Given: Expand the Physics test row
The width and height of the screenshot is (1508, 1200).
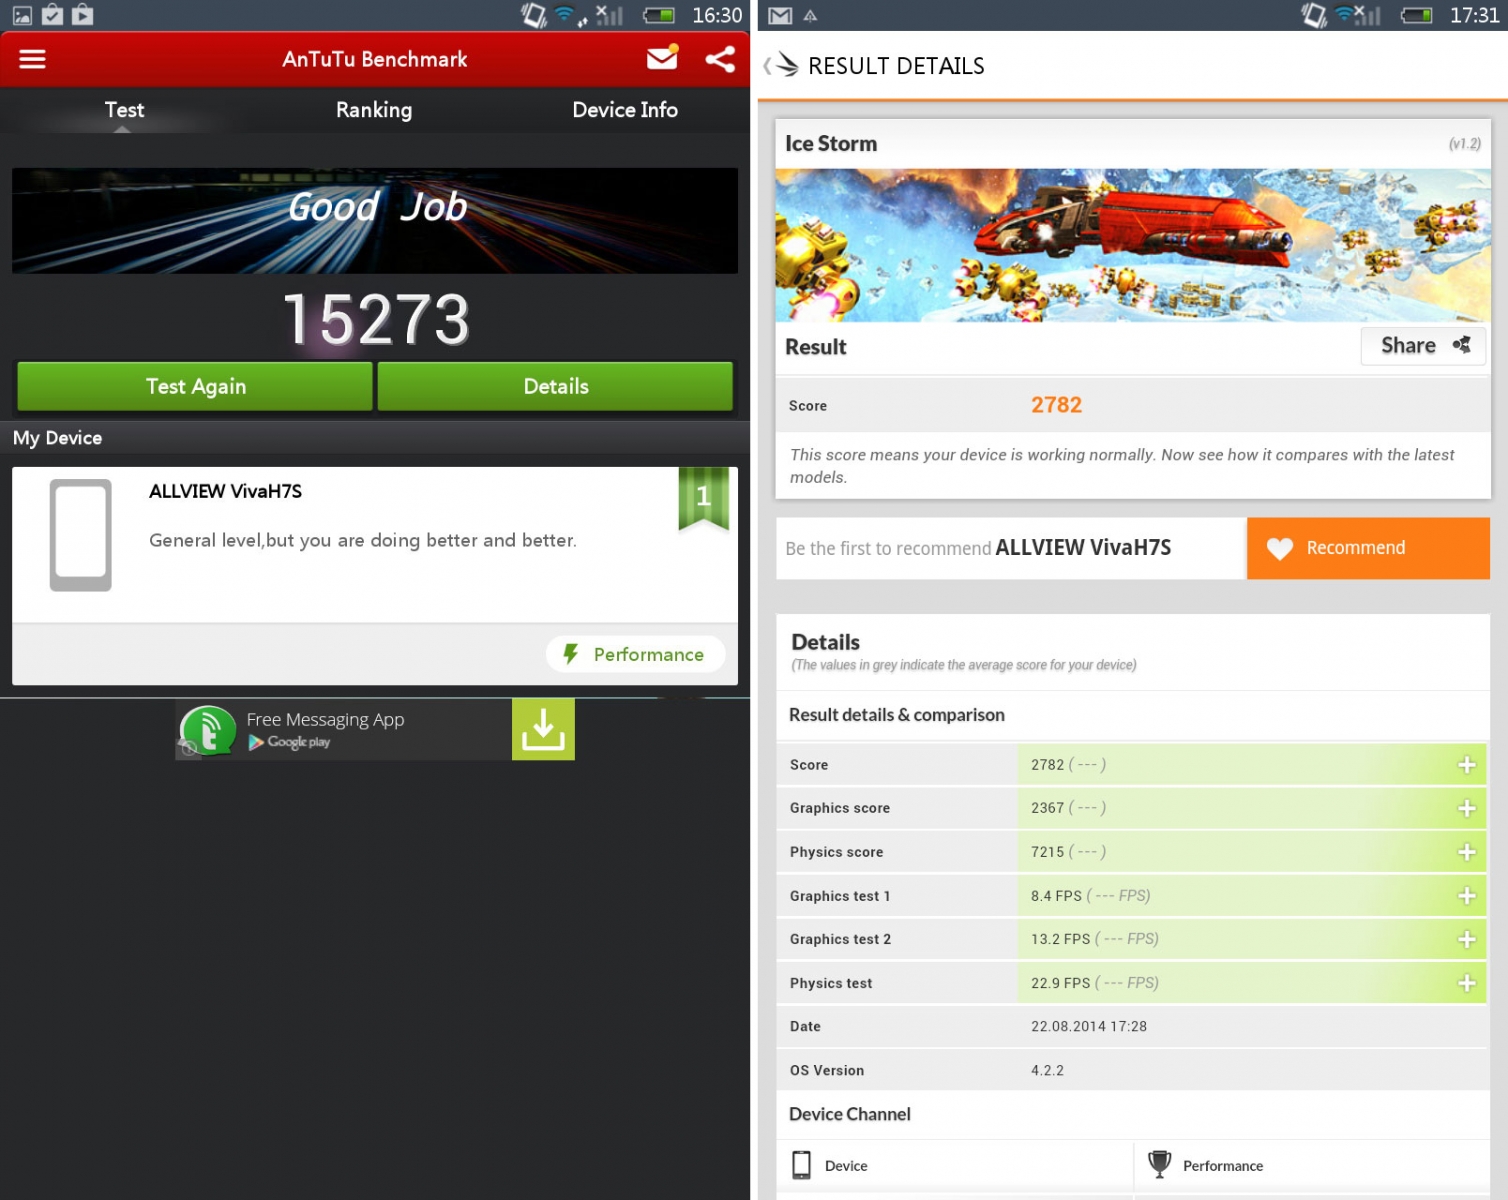Looking at the screenshot, I should (x=1466, y=983).
